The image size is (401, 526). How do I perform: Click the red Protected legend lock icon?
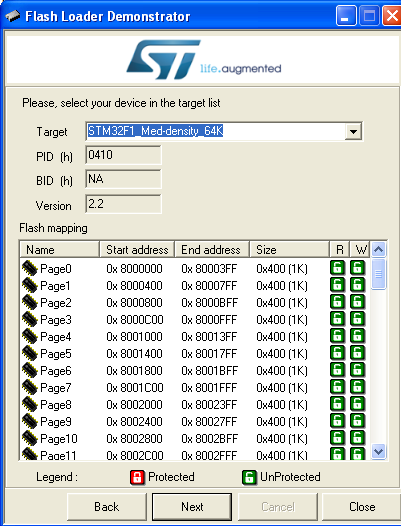click(x=137, y=477)
